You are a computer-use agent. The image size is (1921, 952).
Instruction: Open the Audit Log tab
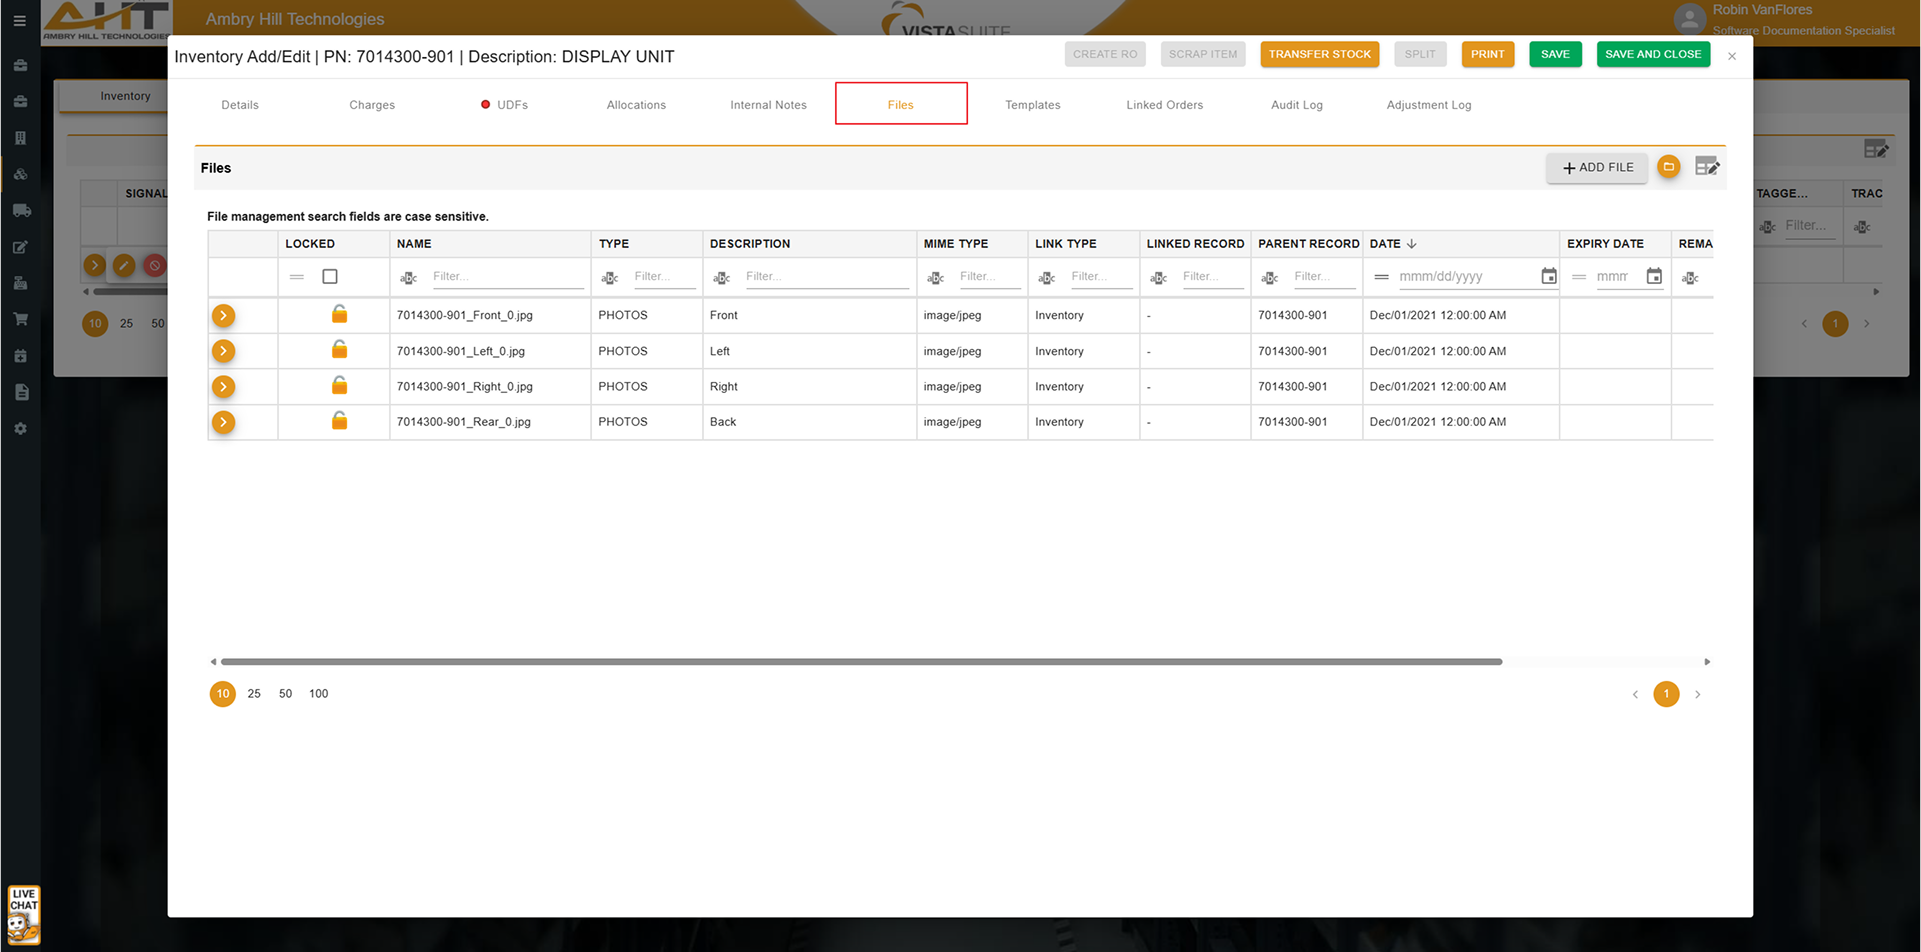[x=1296, y=105]
